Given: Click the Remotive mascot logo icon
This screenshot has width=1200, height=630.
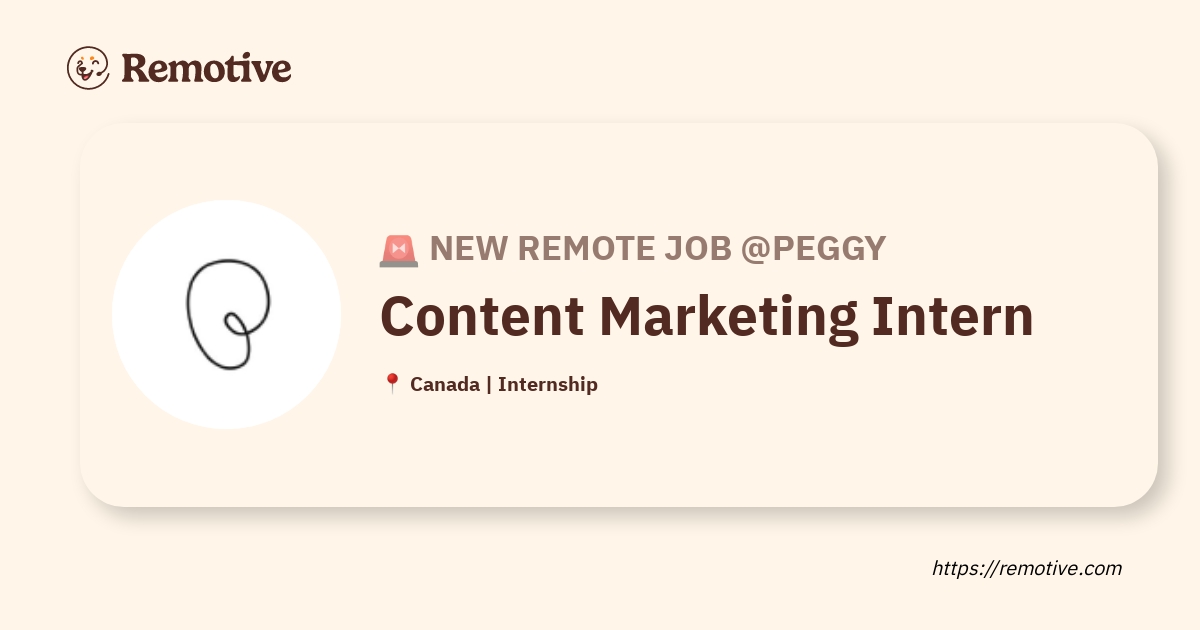Looking at the screenshot, I should pos(88,68).
